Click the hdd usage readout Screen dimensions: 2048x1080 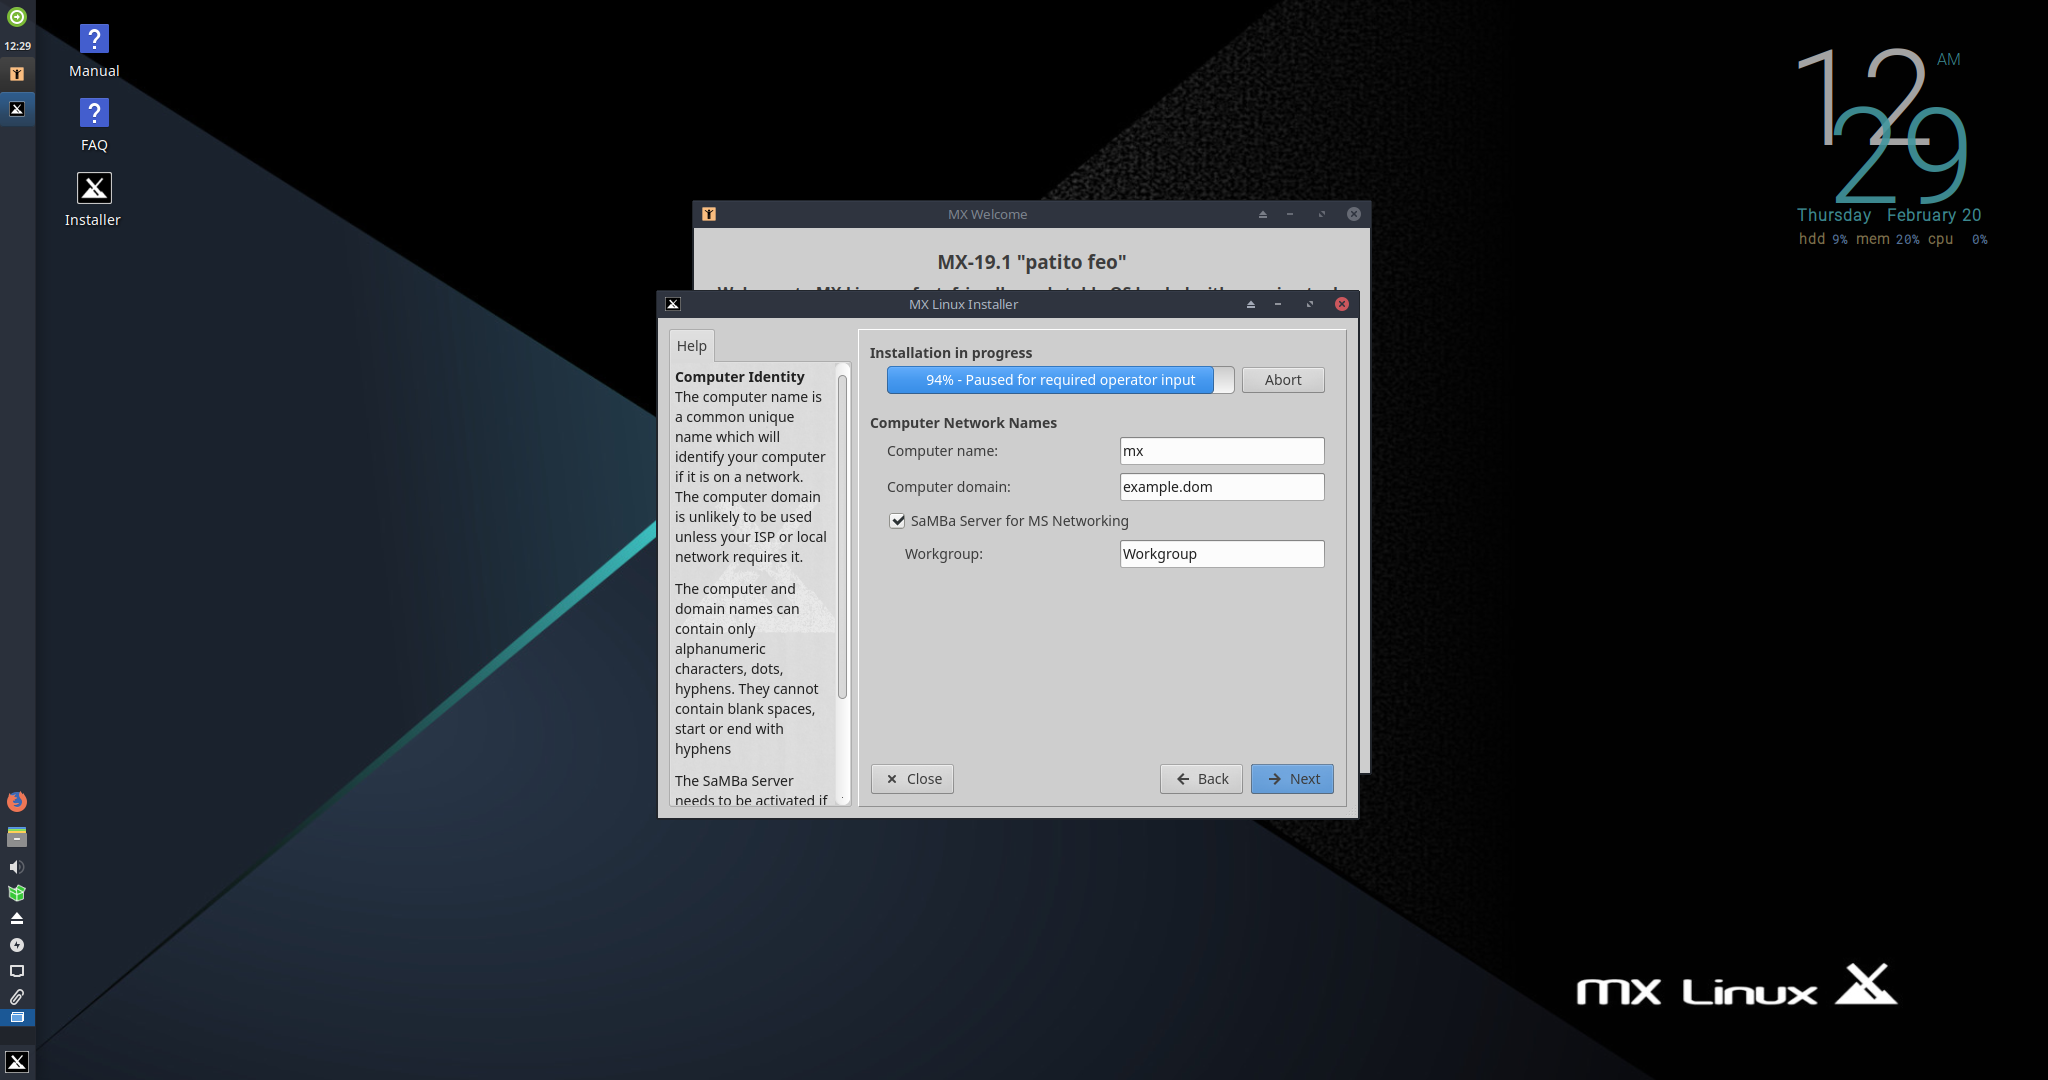1823,239
